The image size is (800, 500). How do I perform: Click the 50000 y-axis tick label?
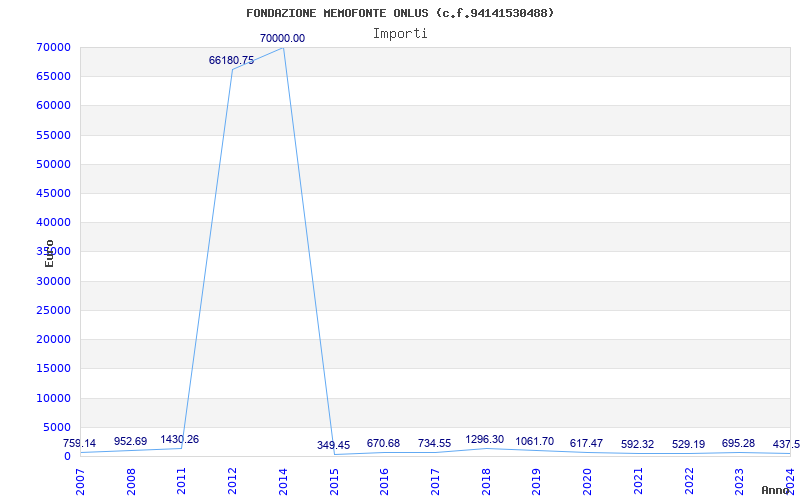53,164
